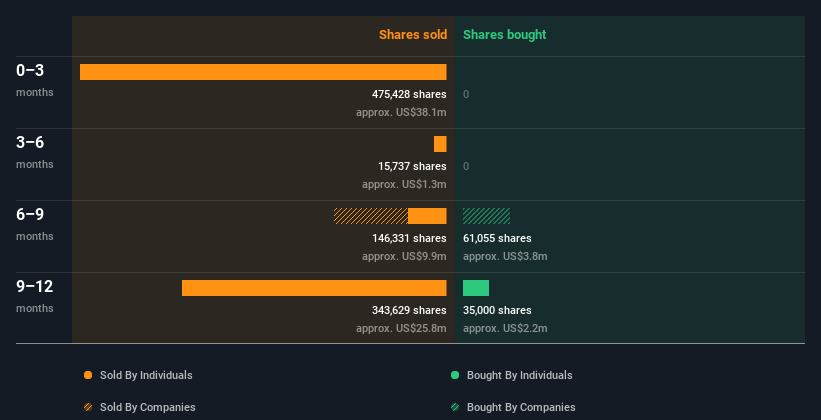Click the 0 bought value for 0–3 months

click(x=466, y=94)
